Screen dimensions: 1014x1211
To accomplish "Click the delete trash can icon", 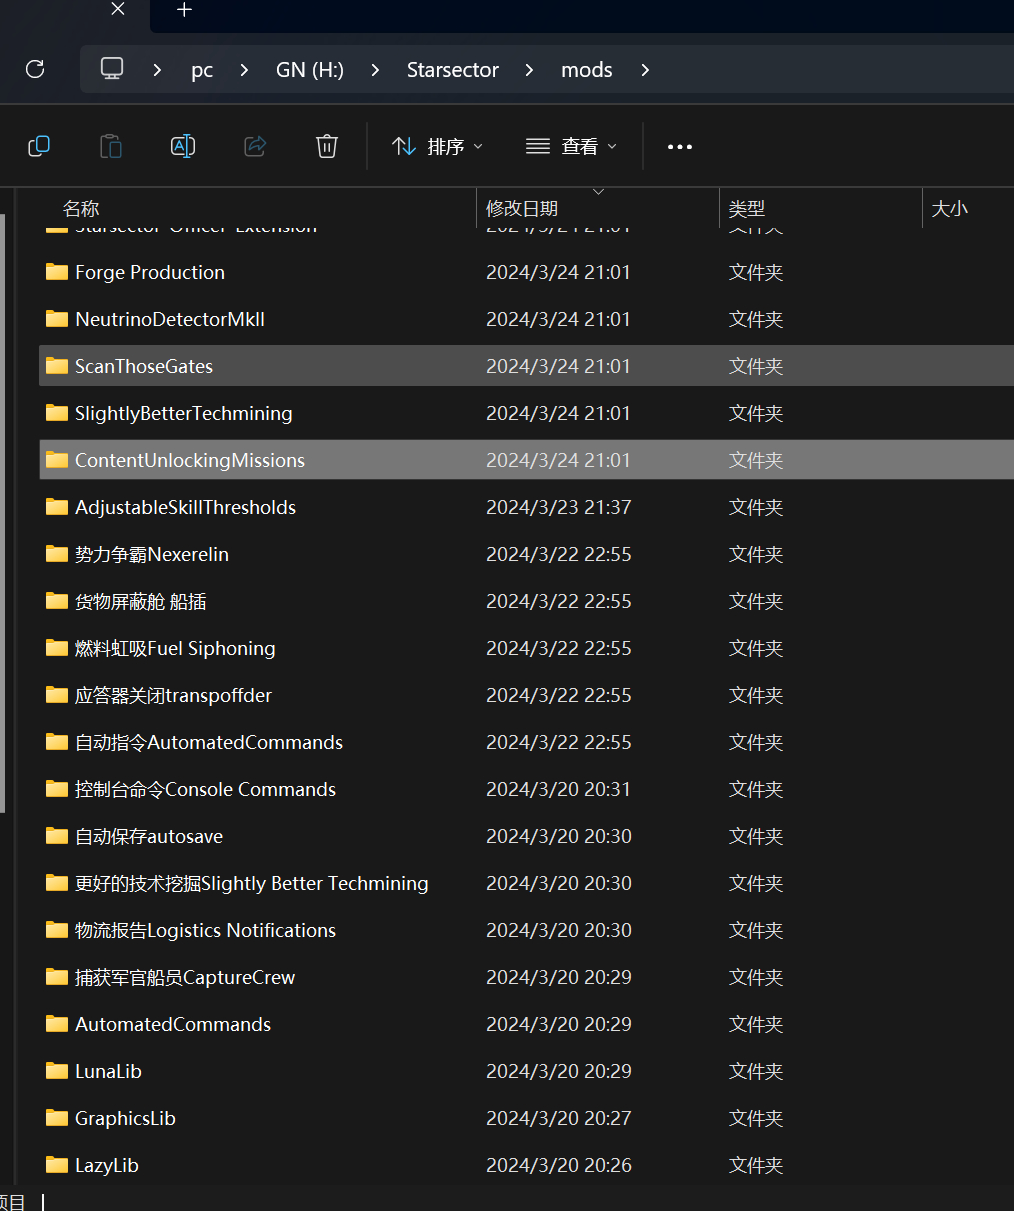I will [x=327, y=146].
